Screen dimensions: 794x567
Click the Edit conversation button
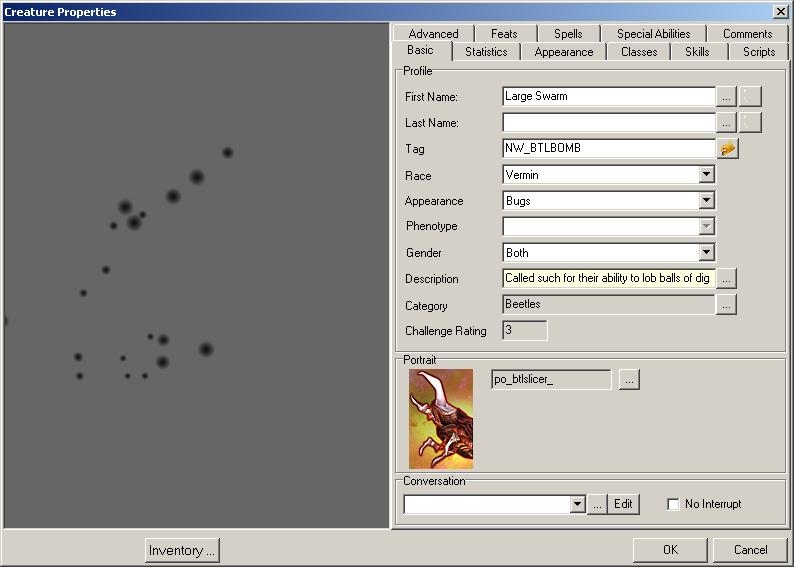[x=624, y=504]
